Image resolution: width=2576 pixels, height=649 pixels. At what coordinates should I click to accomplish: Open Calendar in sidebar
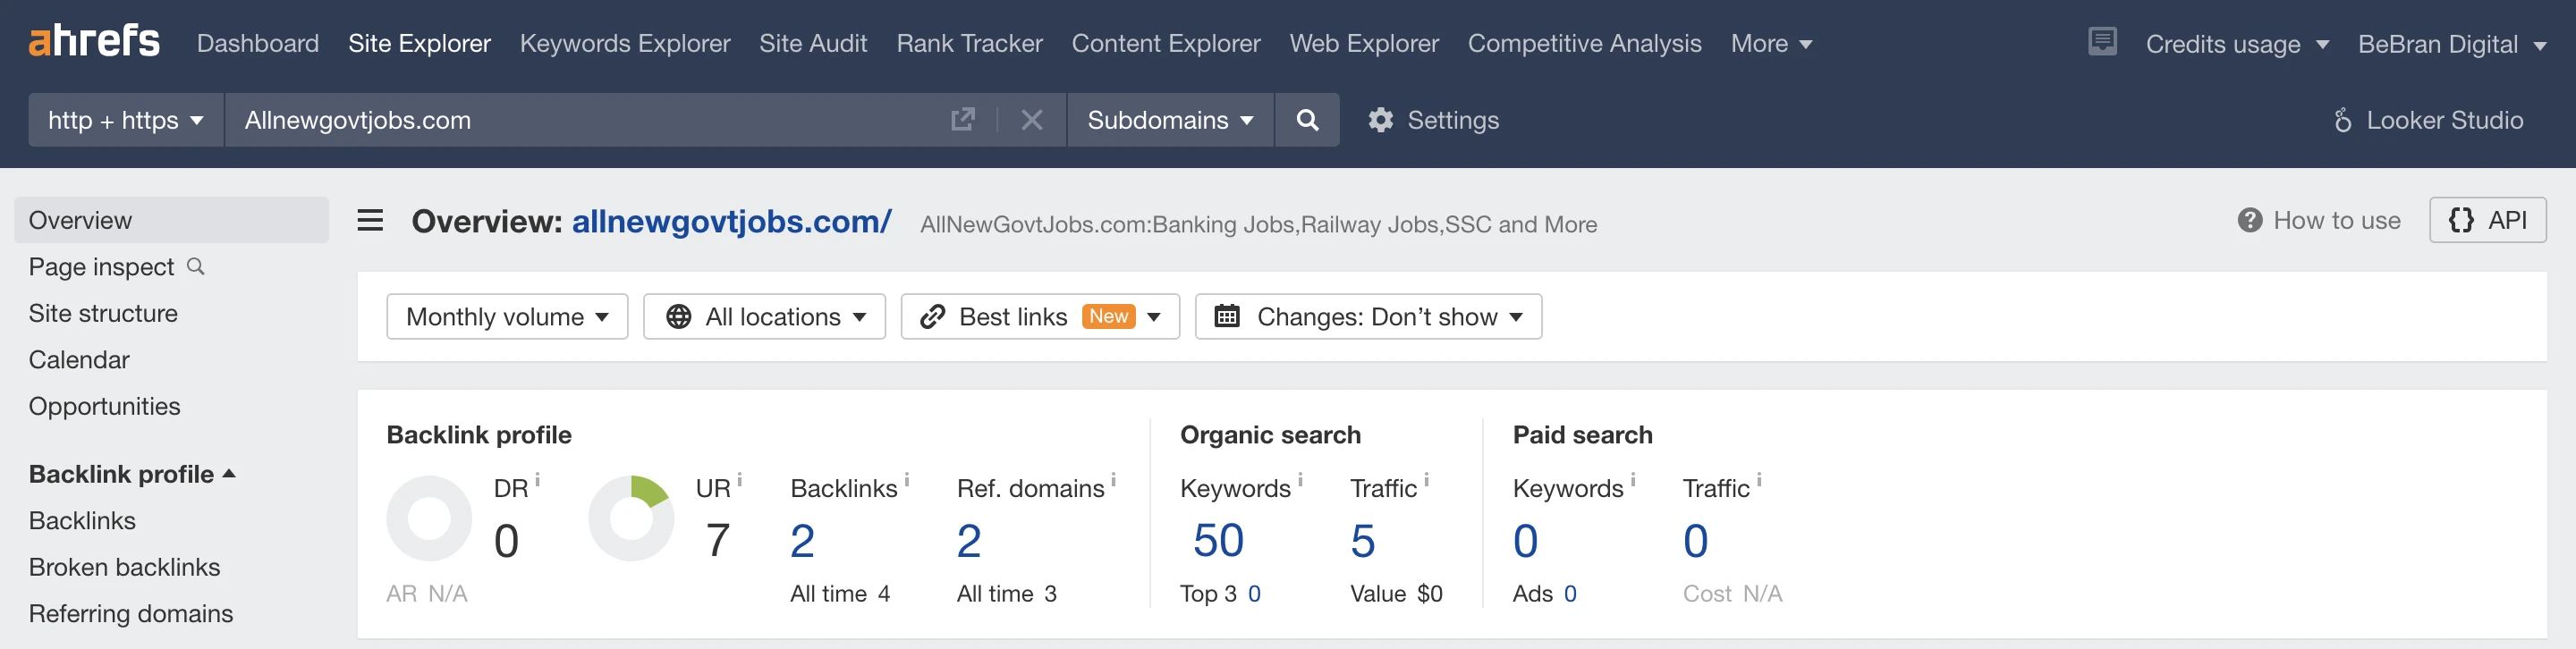click(x=79, y=359)
